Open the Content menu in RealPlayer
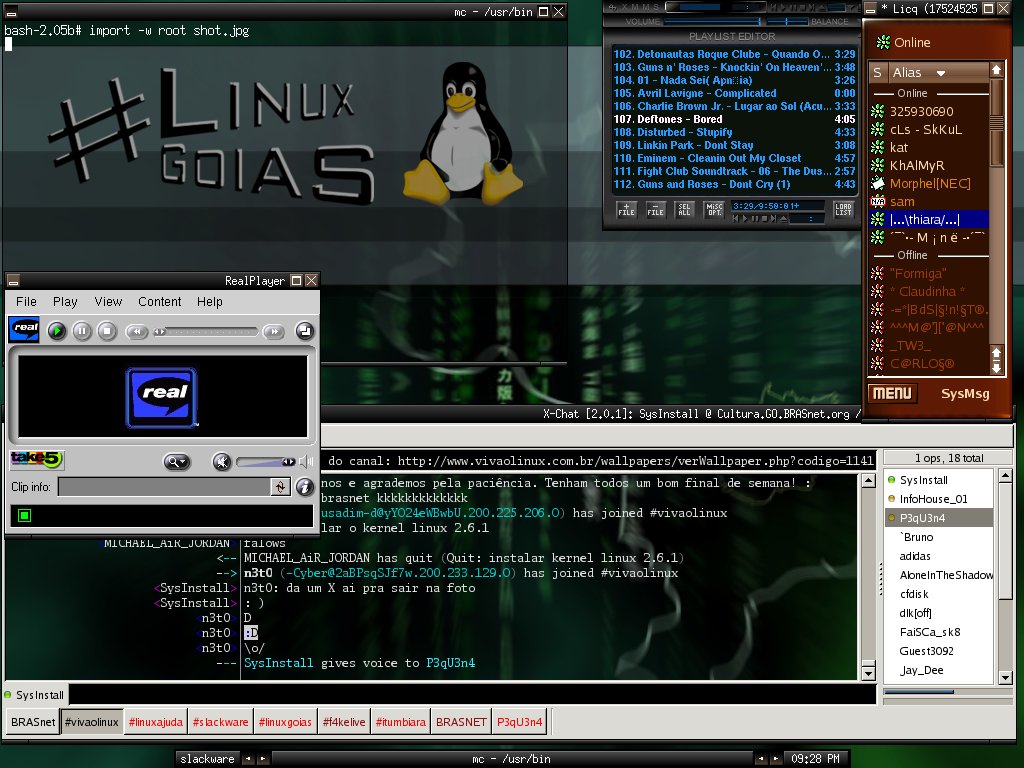 (x=159, y=302)
